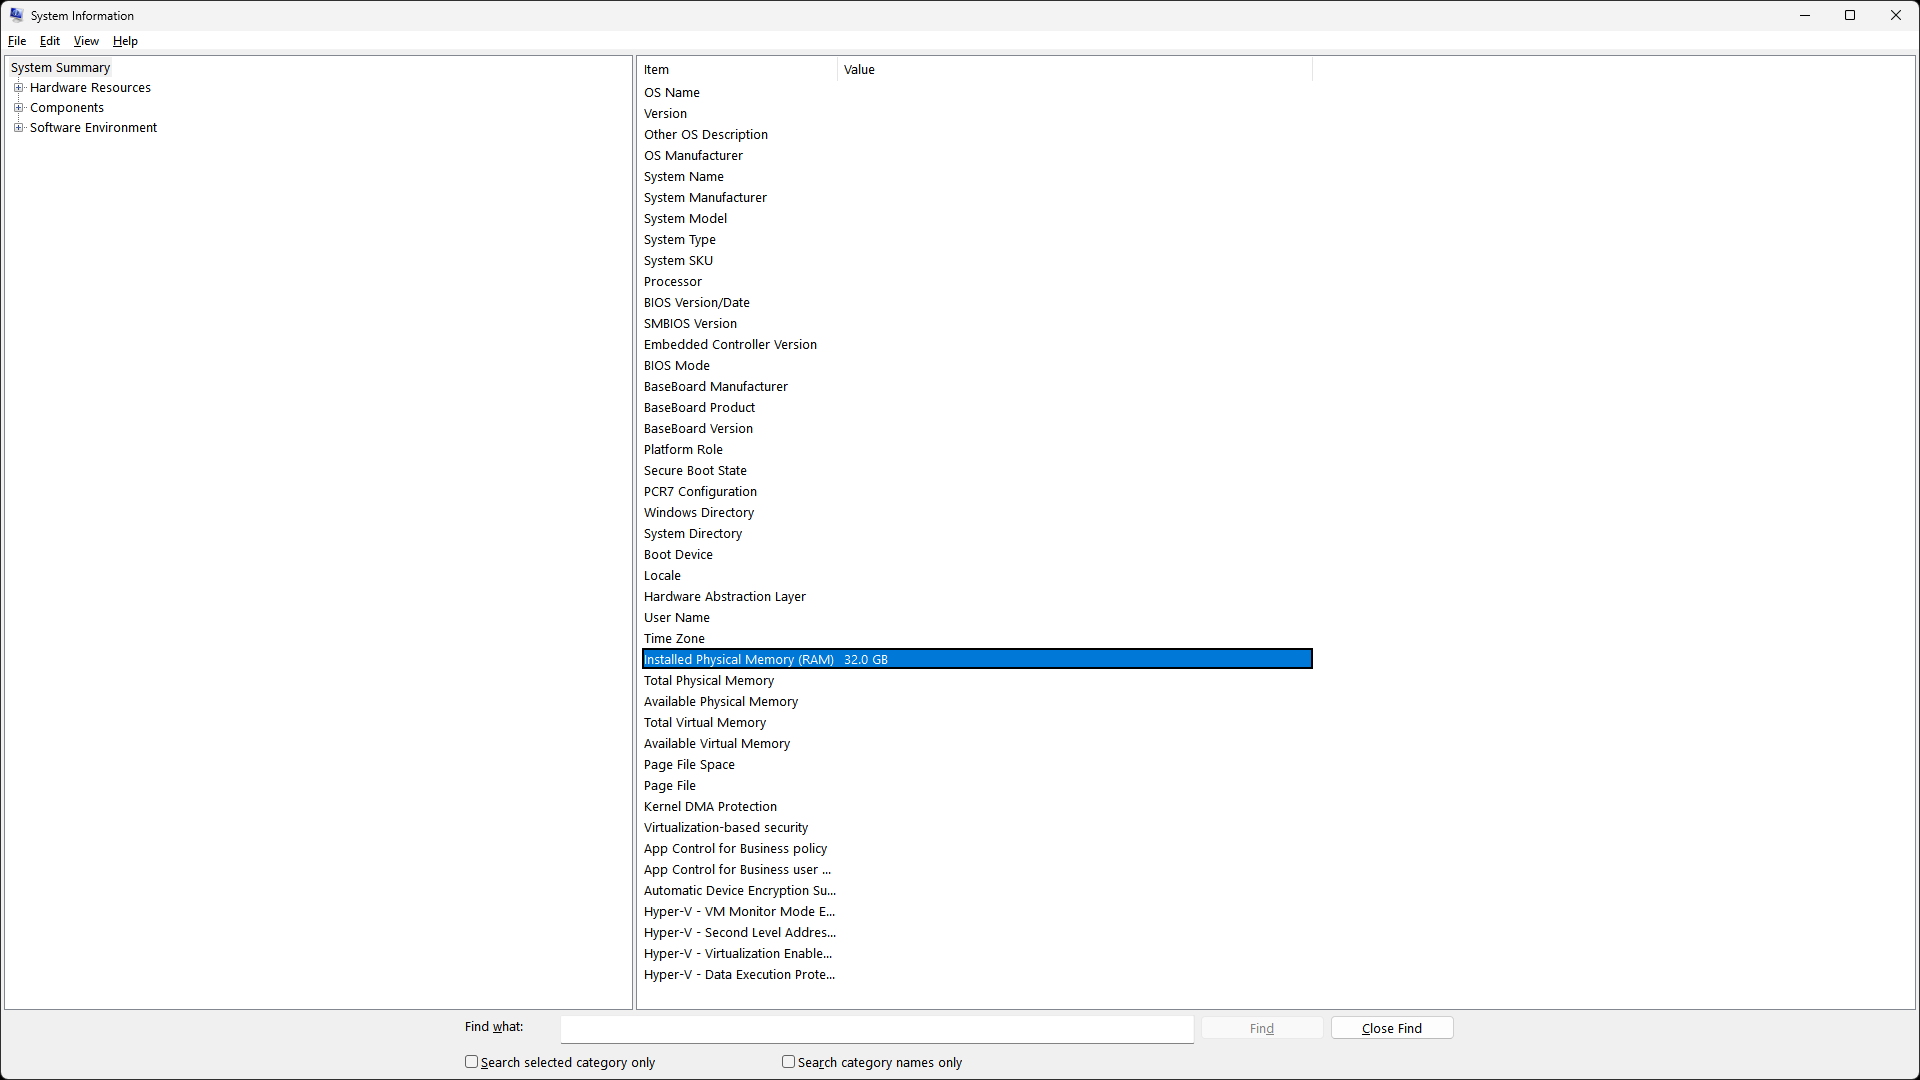
Task: Open the Help menu
Action: click(x=125, y=41)
